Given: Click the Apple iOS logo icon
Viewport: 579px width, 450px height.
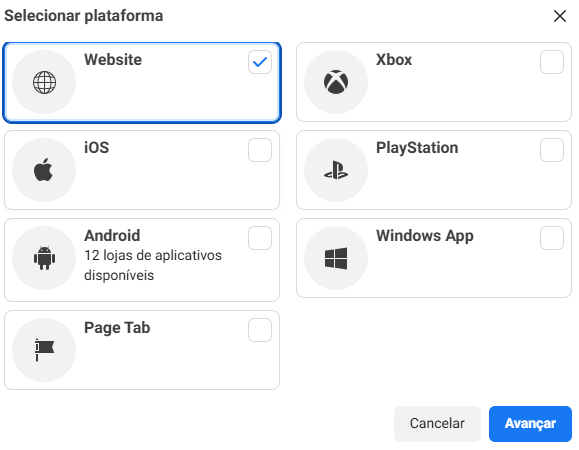Looking at the screenshot, I should (x=44, y=170).
